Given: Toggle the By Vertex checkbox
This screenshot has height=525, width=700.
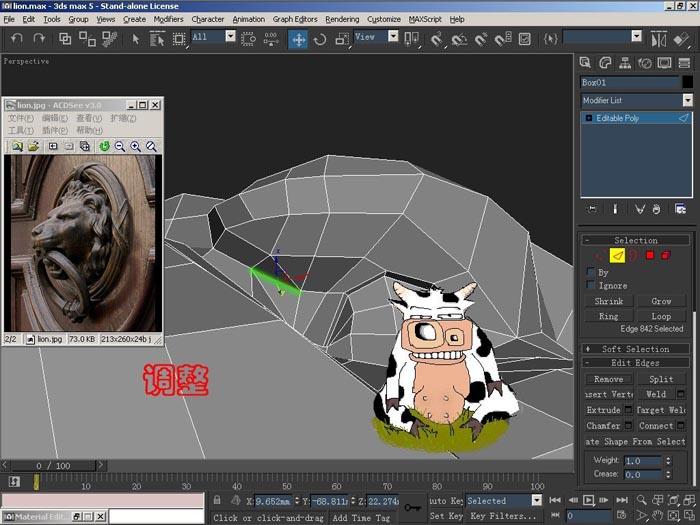Looking at the screenshot, I should point(591,272).
